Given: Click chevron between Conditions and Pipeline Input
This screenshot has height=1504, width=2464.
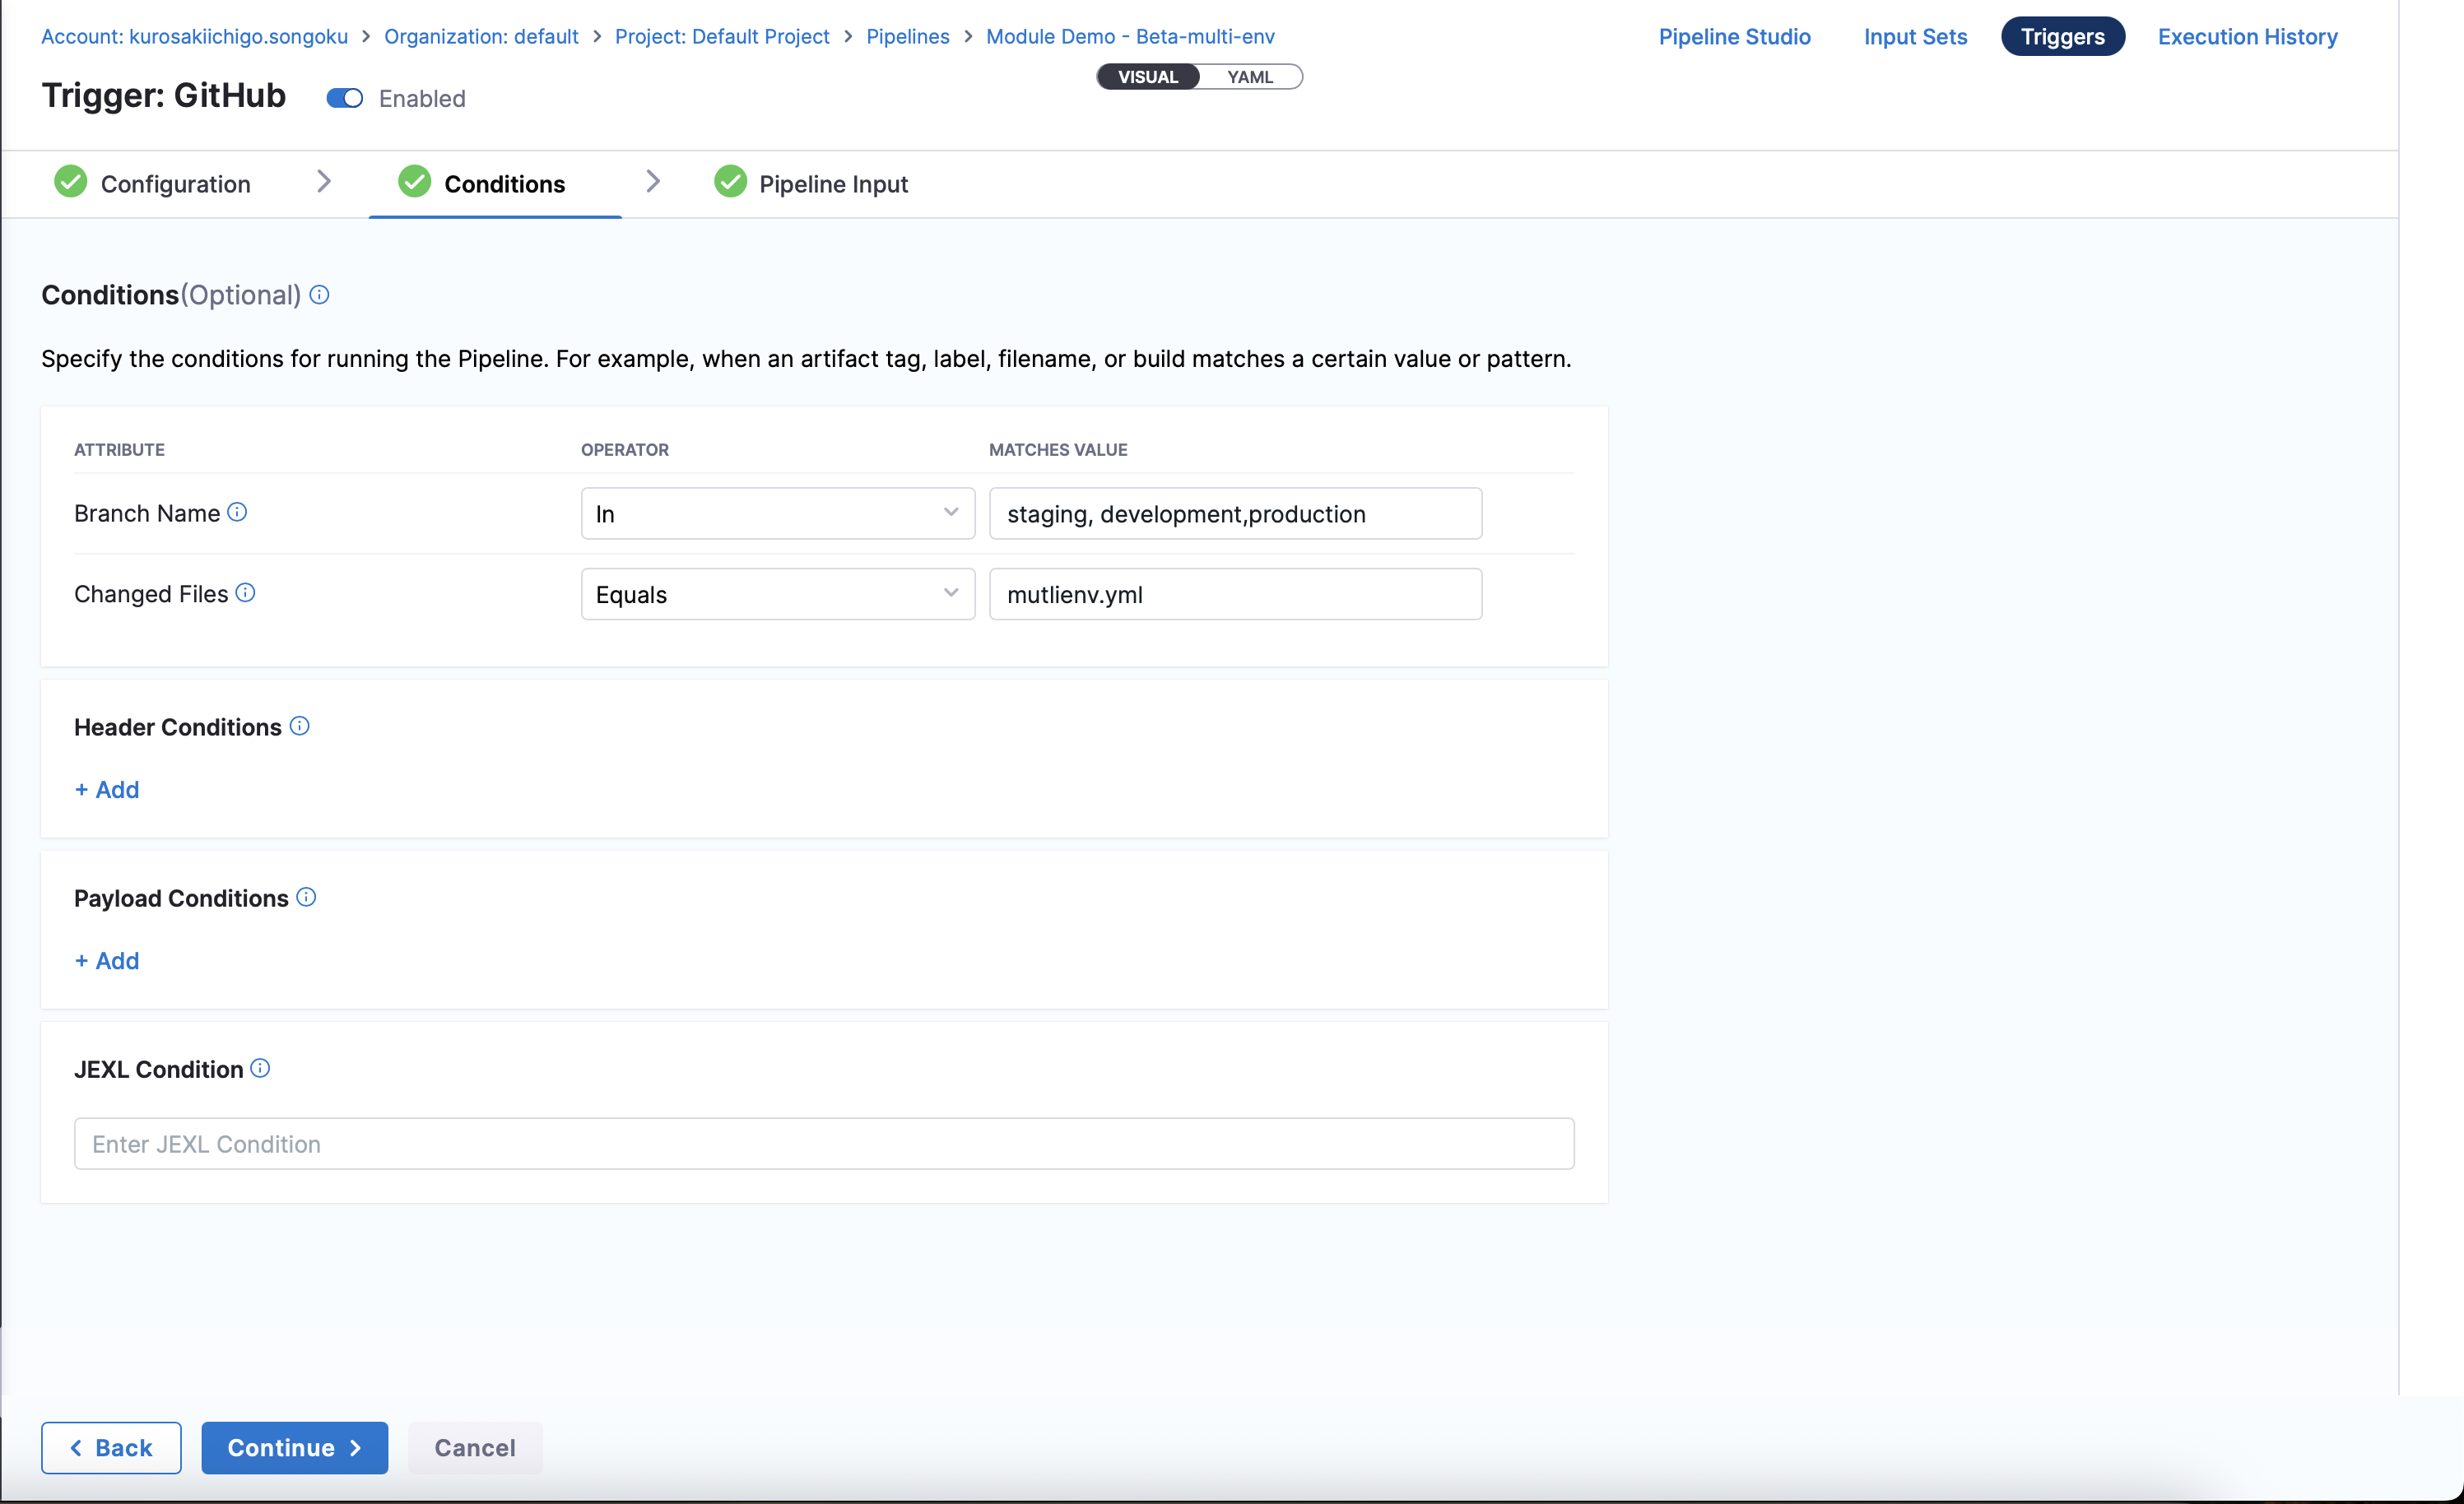Looking at the screenshot, I should pyautogui.click(x=653, y=181).
